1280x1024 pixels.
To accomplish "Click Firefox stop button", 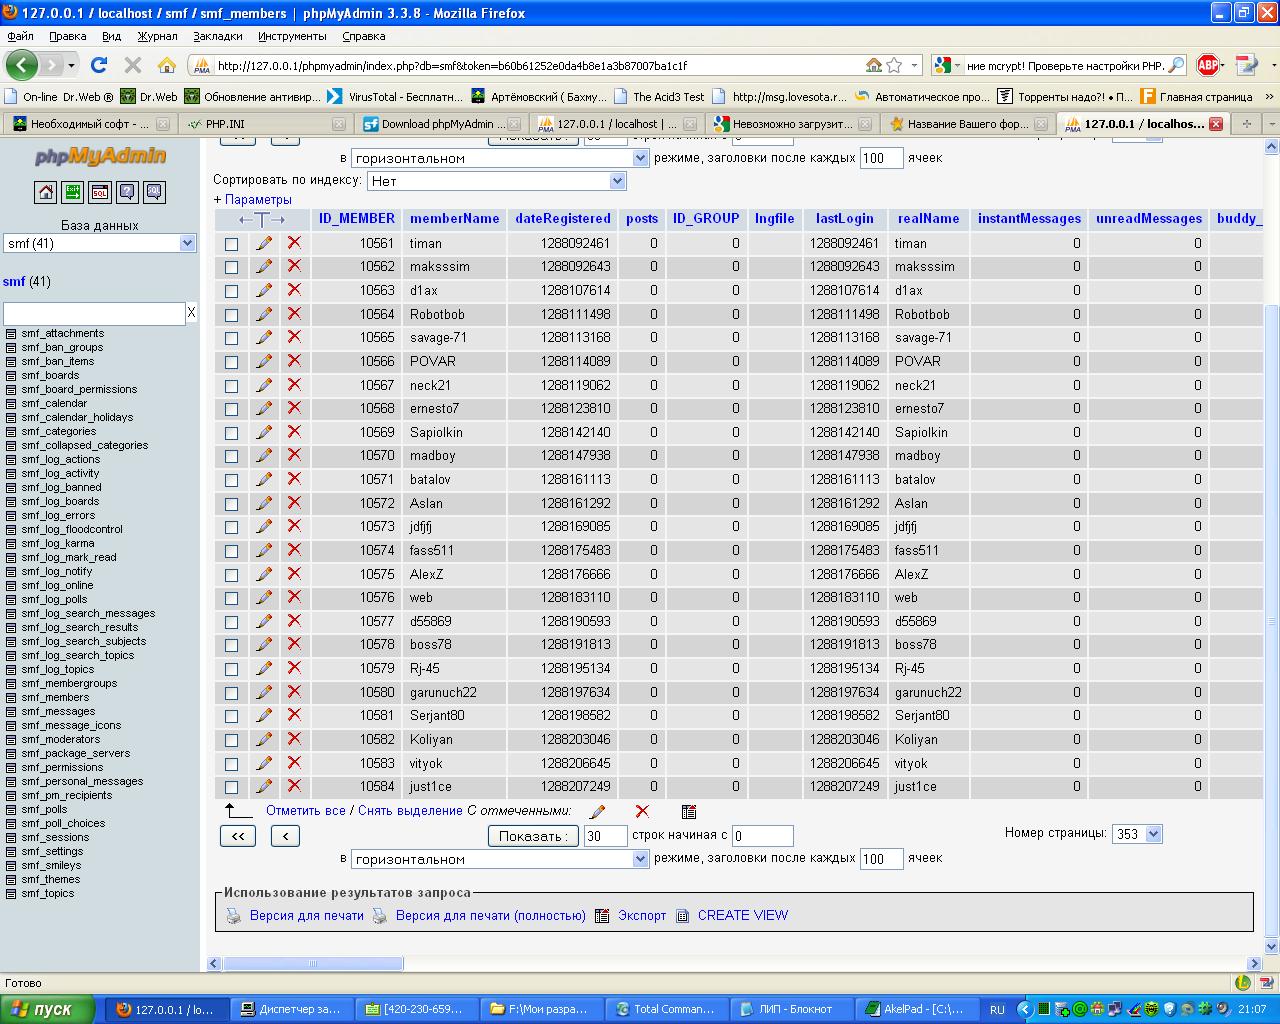I will tap(132, 65).
